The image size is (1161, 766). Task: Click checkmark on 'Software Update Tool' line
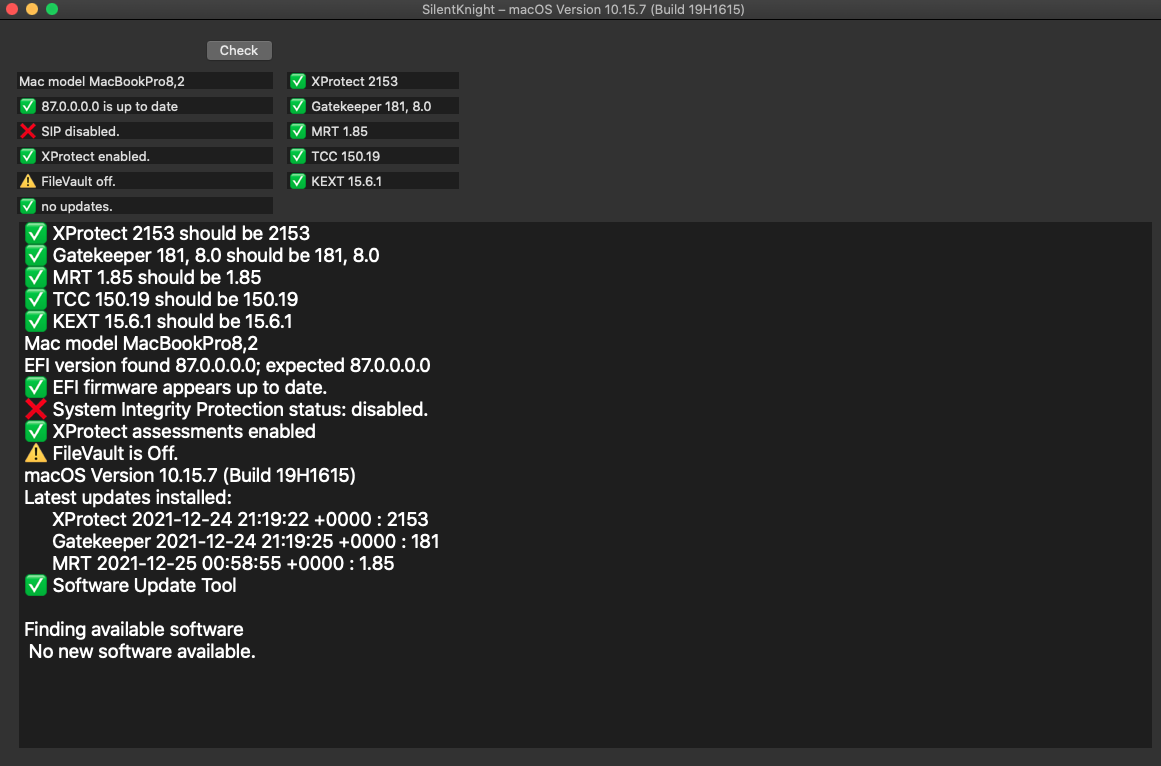tap(36, 585)
